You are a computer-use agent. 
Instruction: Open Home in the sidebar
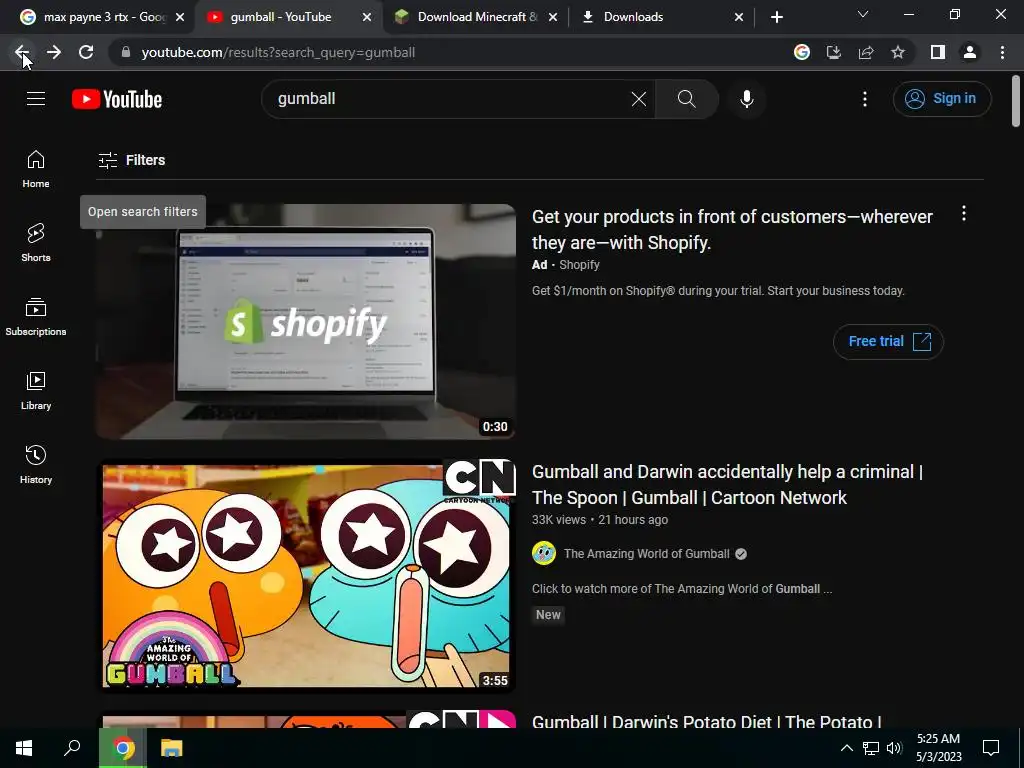pyautogui.click(x=36, y=169)
